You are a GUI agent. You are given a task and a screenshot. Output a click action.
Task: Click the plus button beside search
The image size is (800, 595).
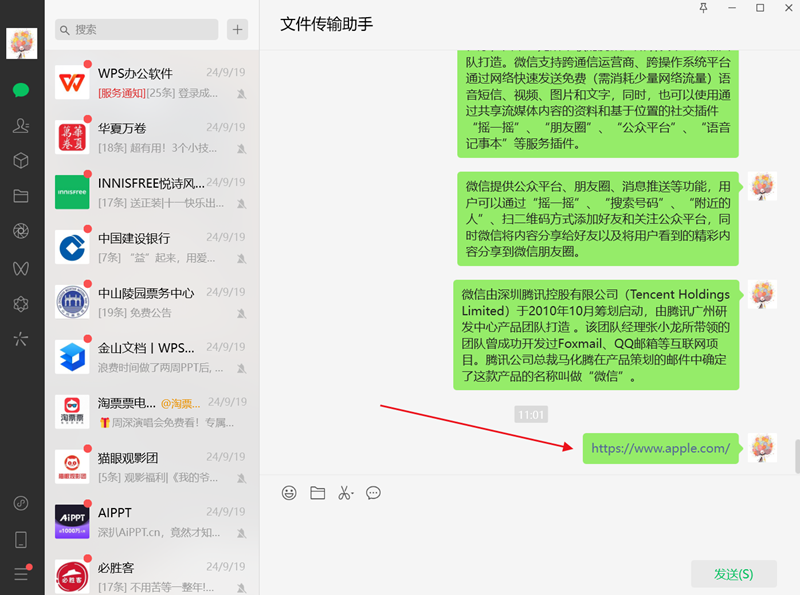(x=237, y=30)
